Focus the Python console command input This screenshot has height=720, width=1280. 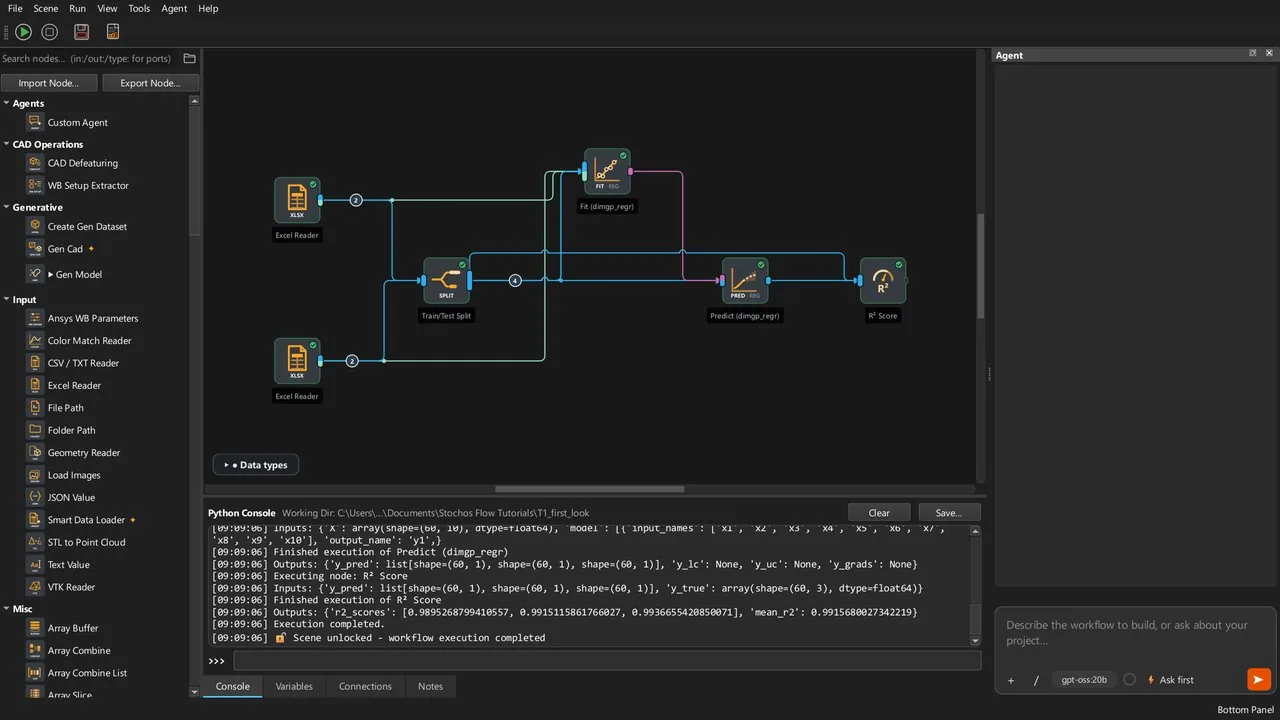(x=607, y=661)
